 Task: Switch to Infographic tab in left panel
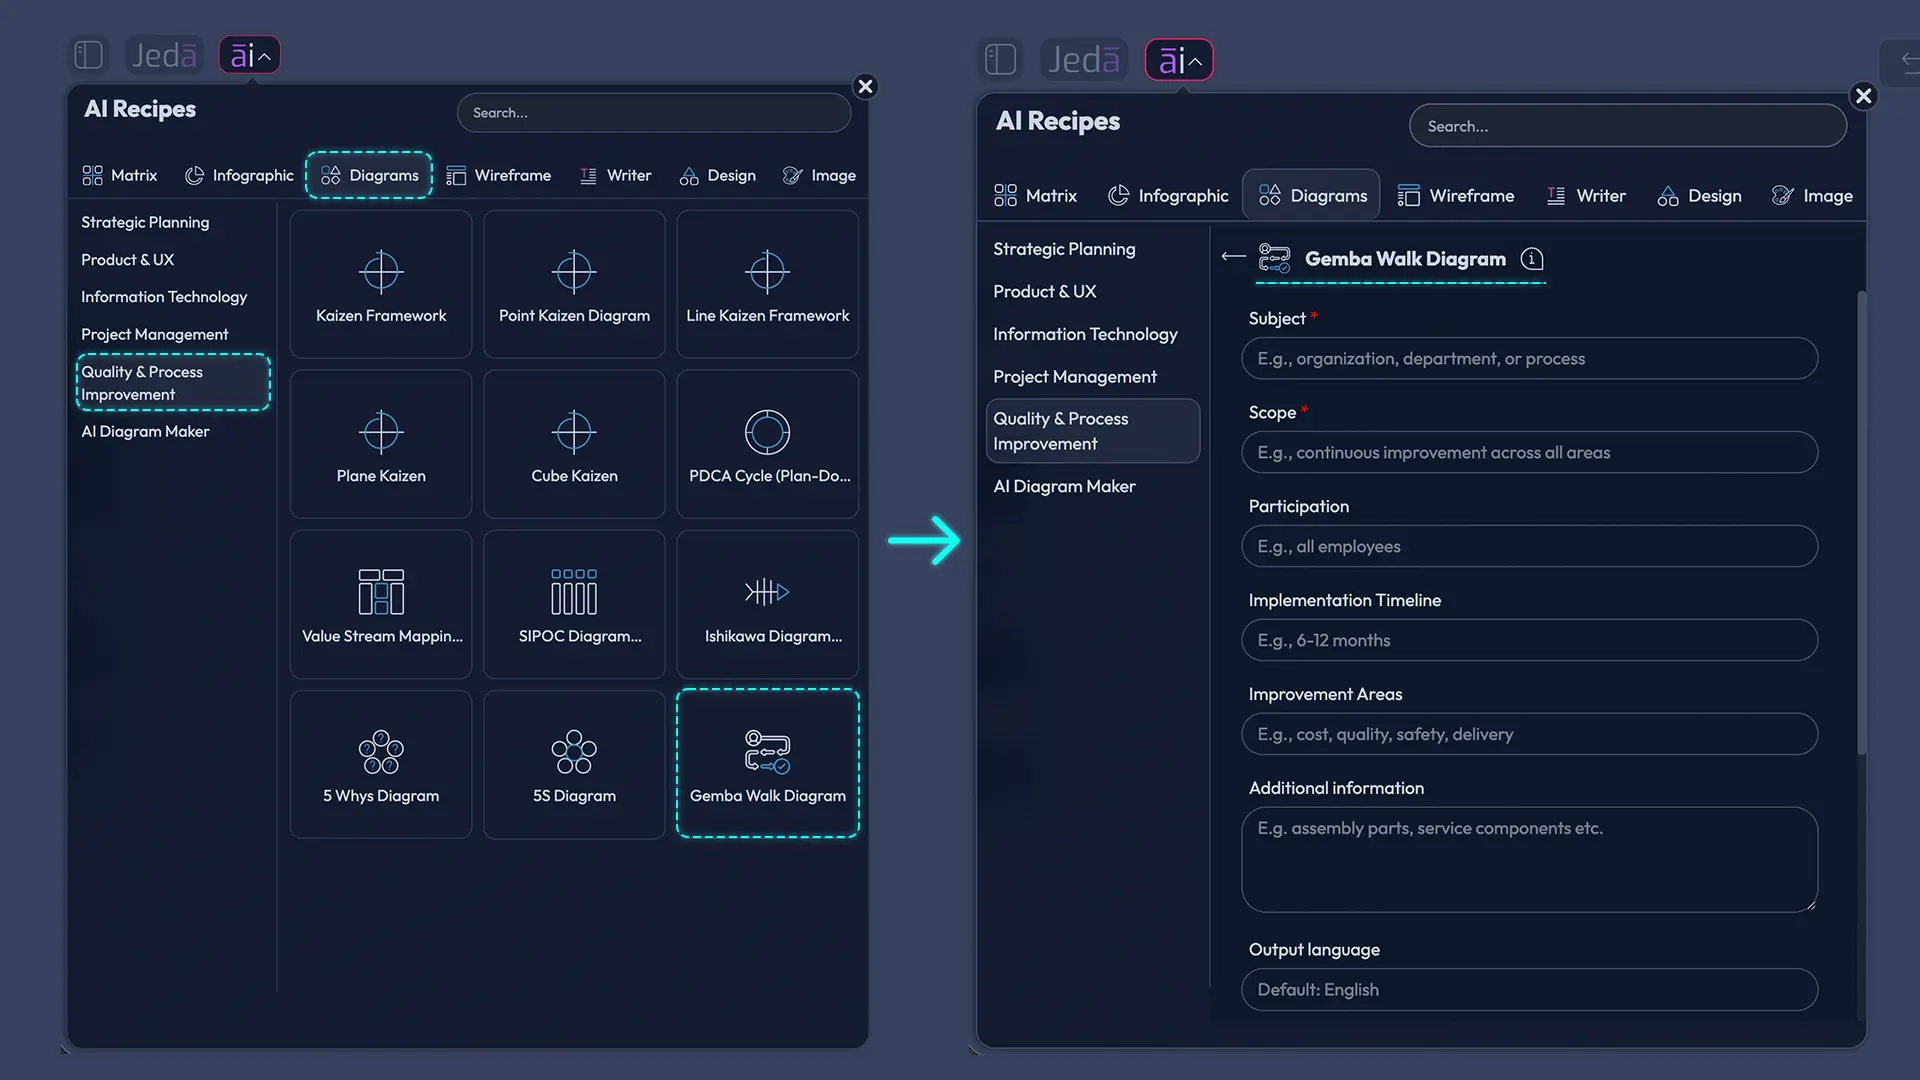(x=239, y=176)
